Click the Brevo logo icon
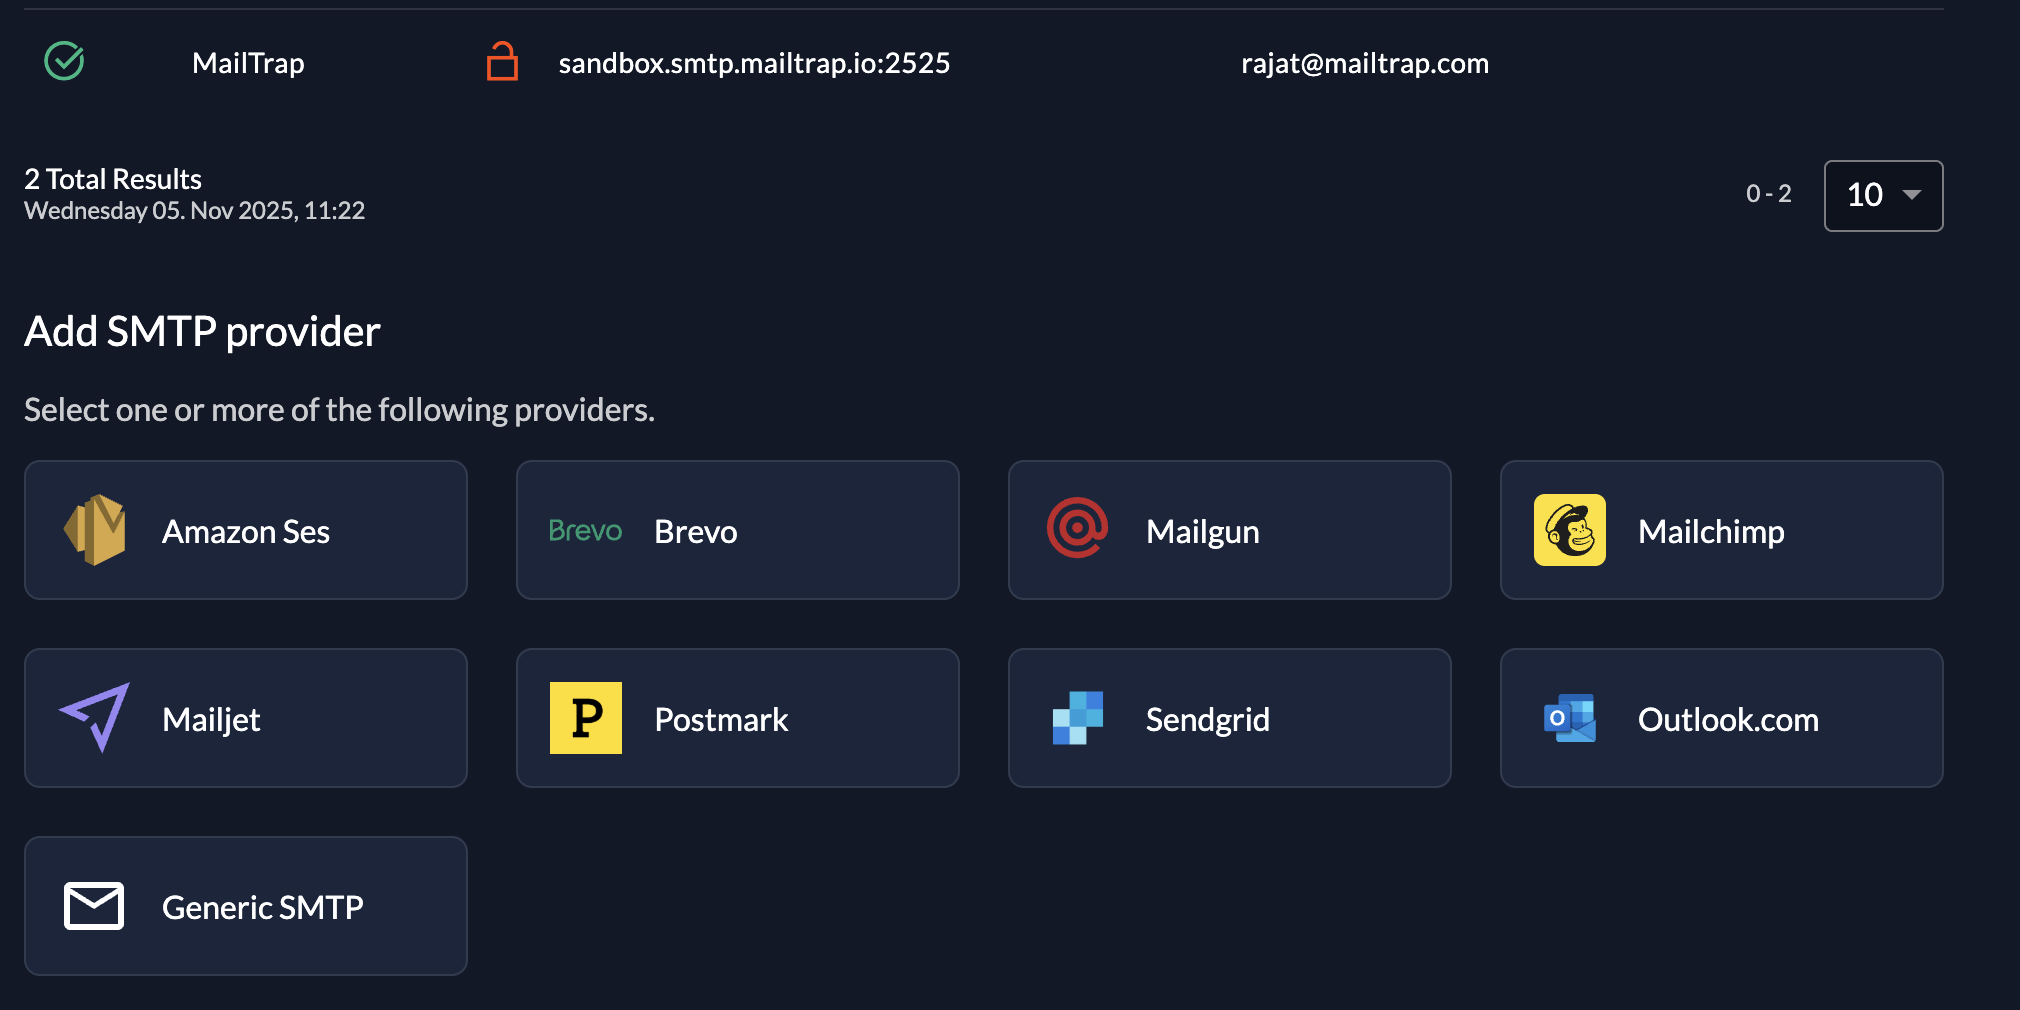 [585, 531]
